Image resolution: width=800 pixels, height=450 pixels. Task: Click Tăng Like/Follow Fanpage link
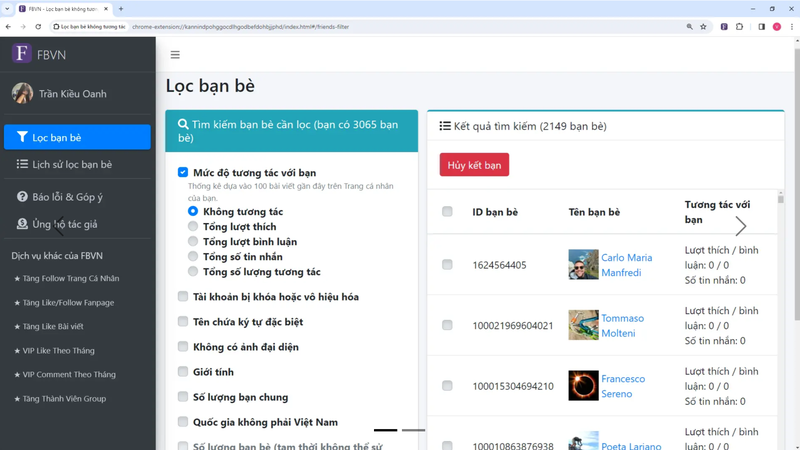tap(64, 303)
